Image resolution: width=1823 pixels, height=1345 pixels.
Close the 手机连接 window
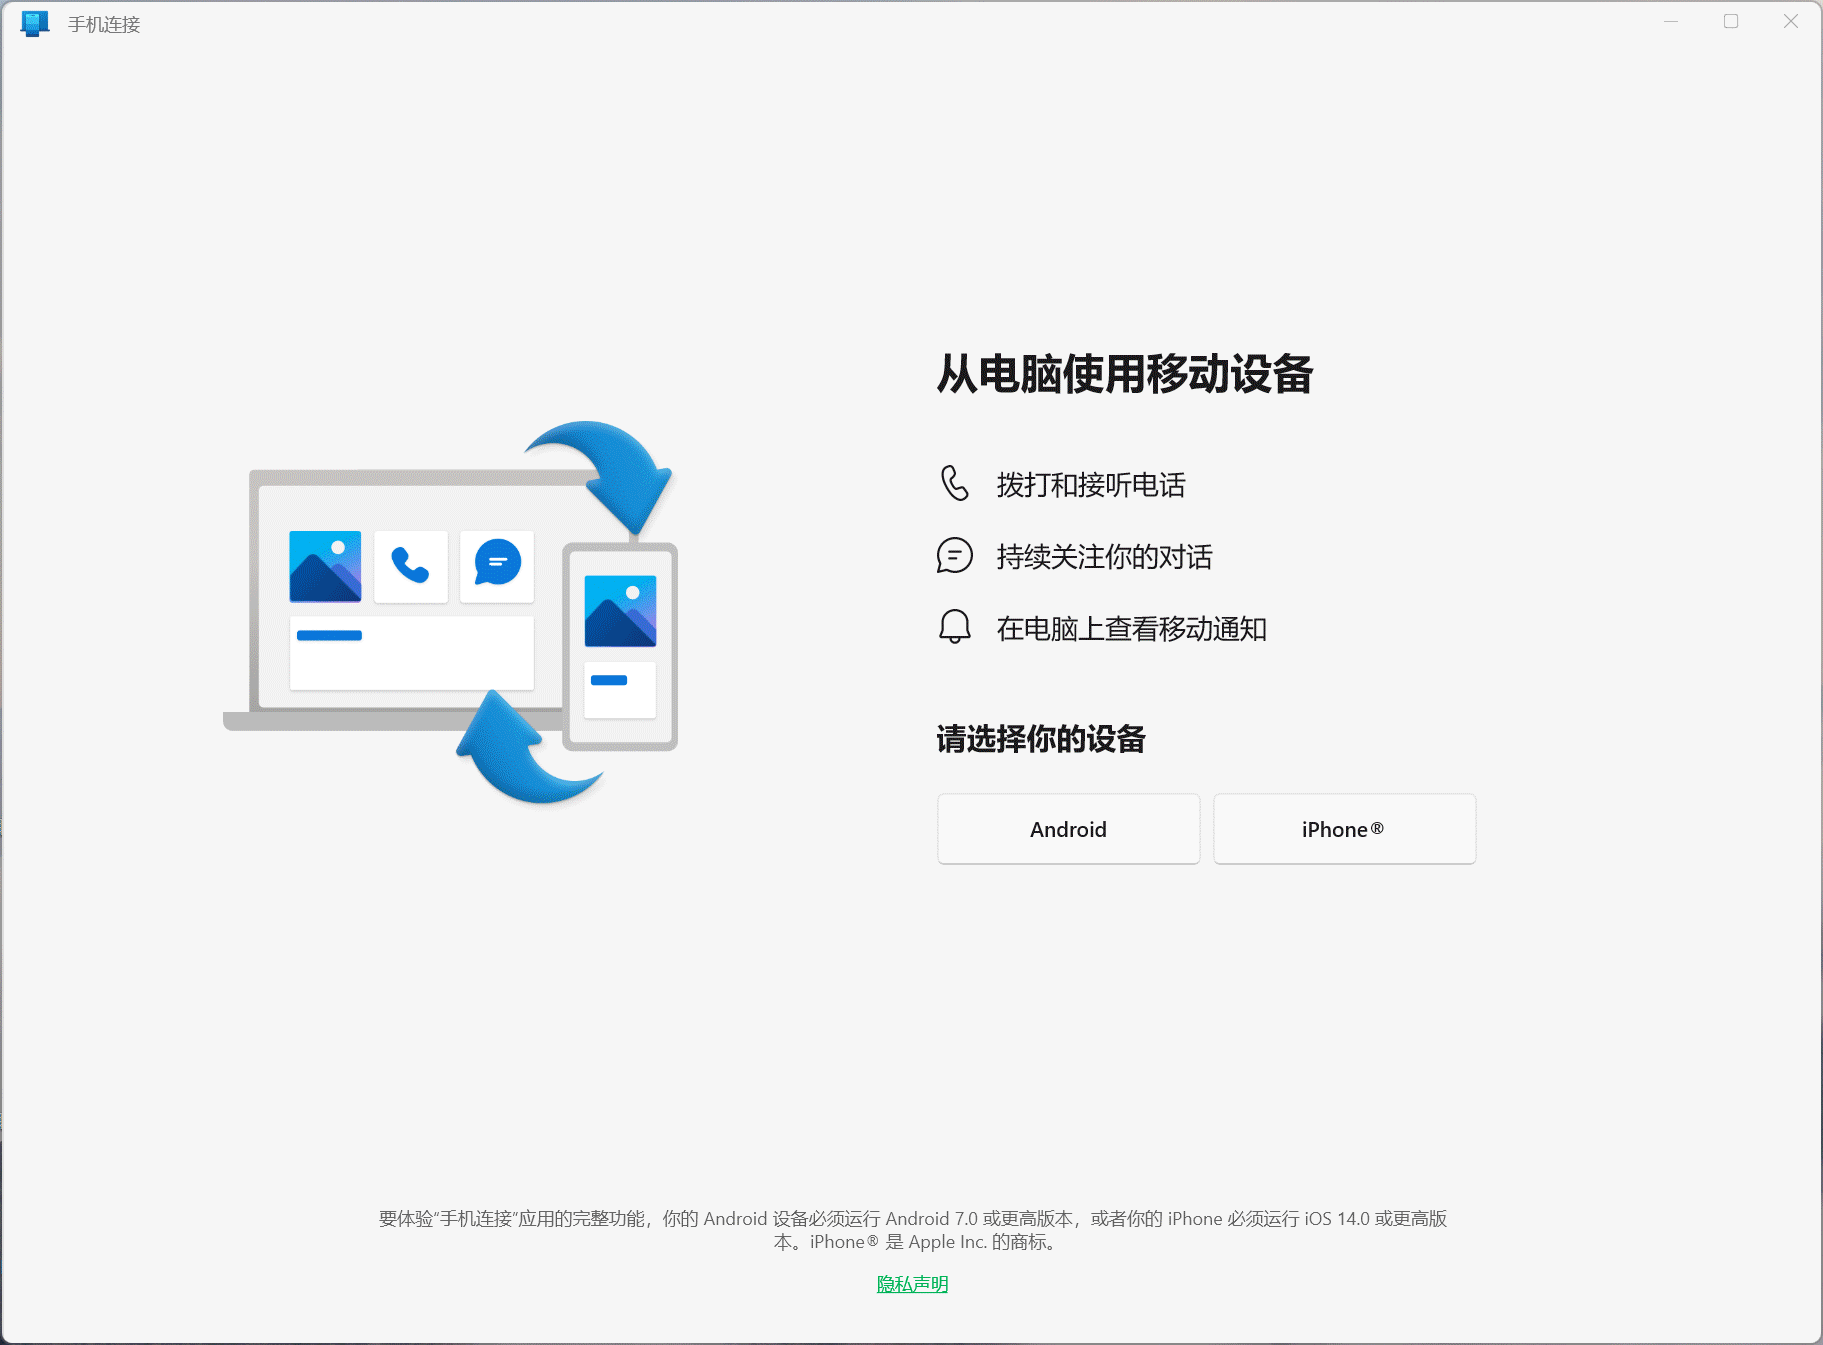tap(1790, 22)
